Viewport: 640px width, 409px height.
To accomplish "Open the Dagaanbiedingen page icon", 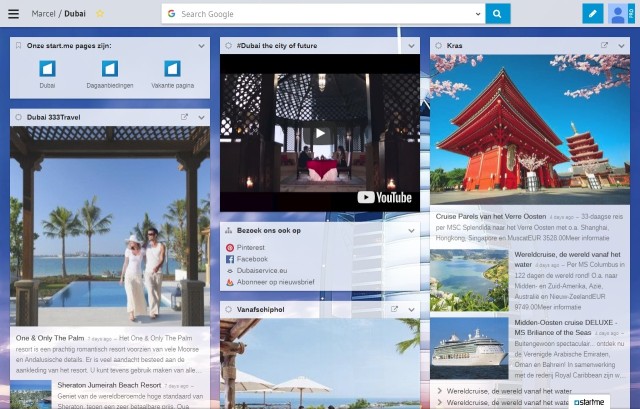I will pyautogui.click(x=110, y=69).
